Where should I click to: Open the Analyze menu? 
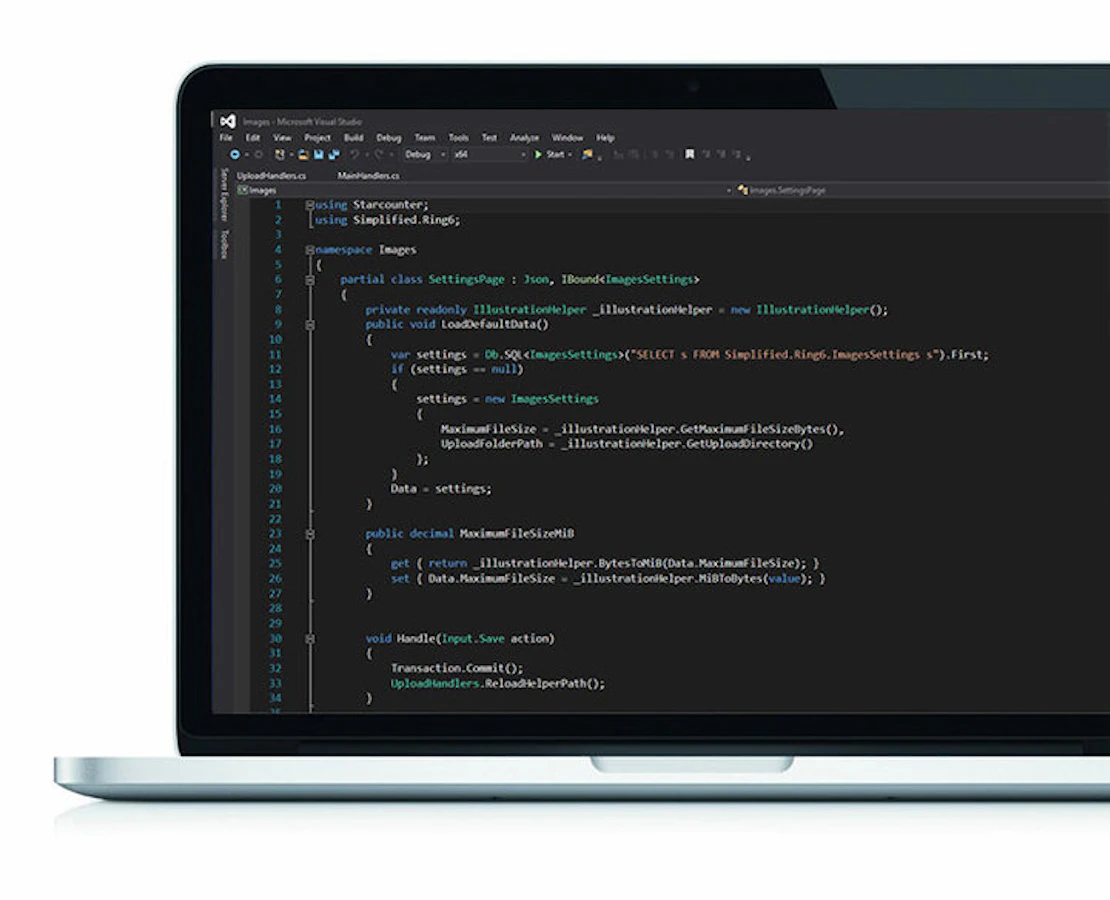pos(525,137)
